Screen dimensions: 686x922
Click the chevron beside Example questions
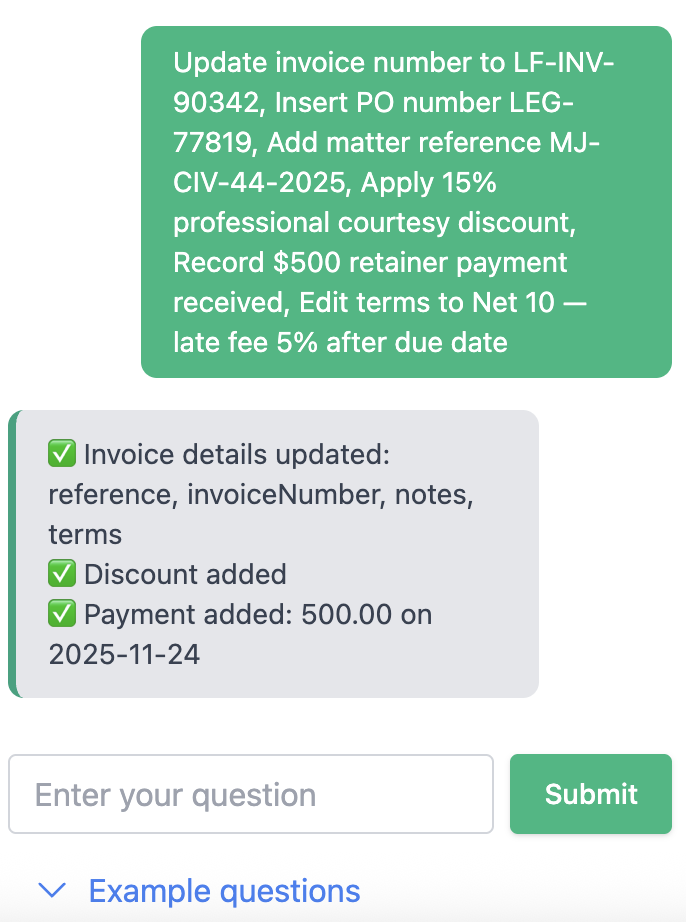(52, 891)
